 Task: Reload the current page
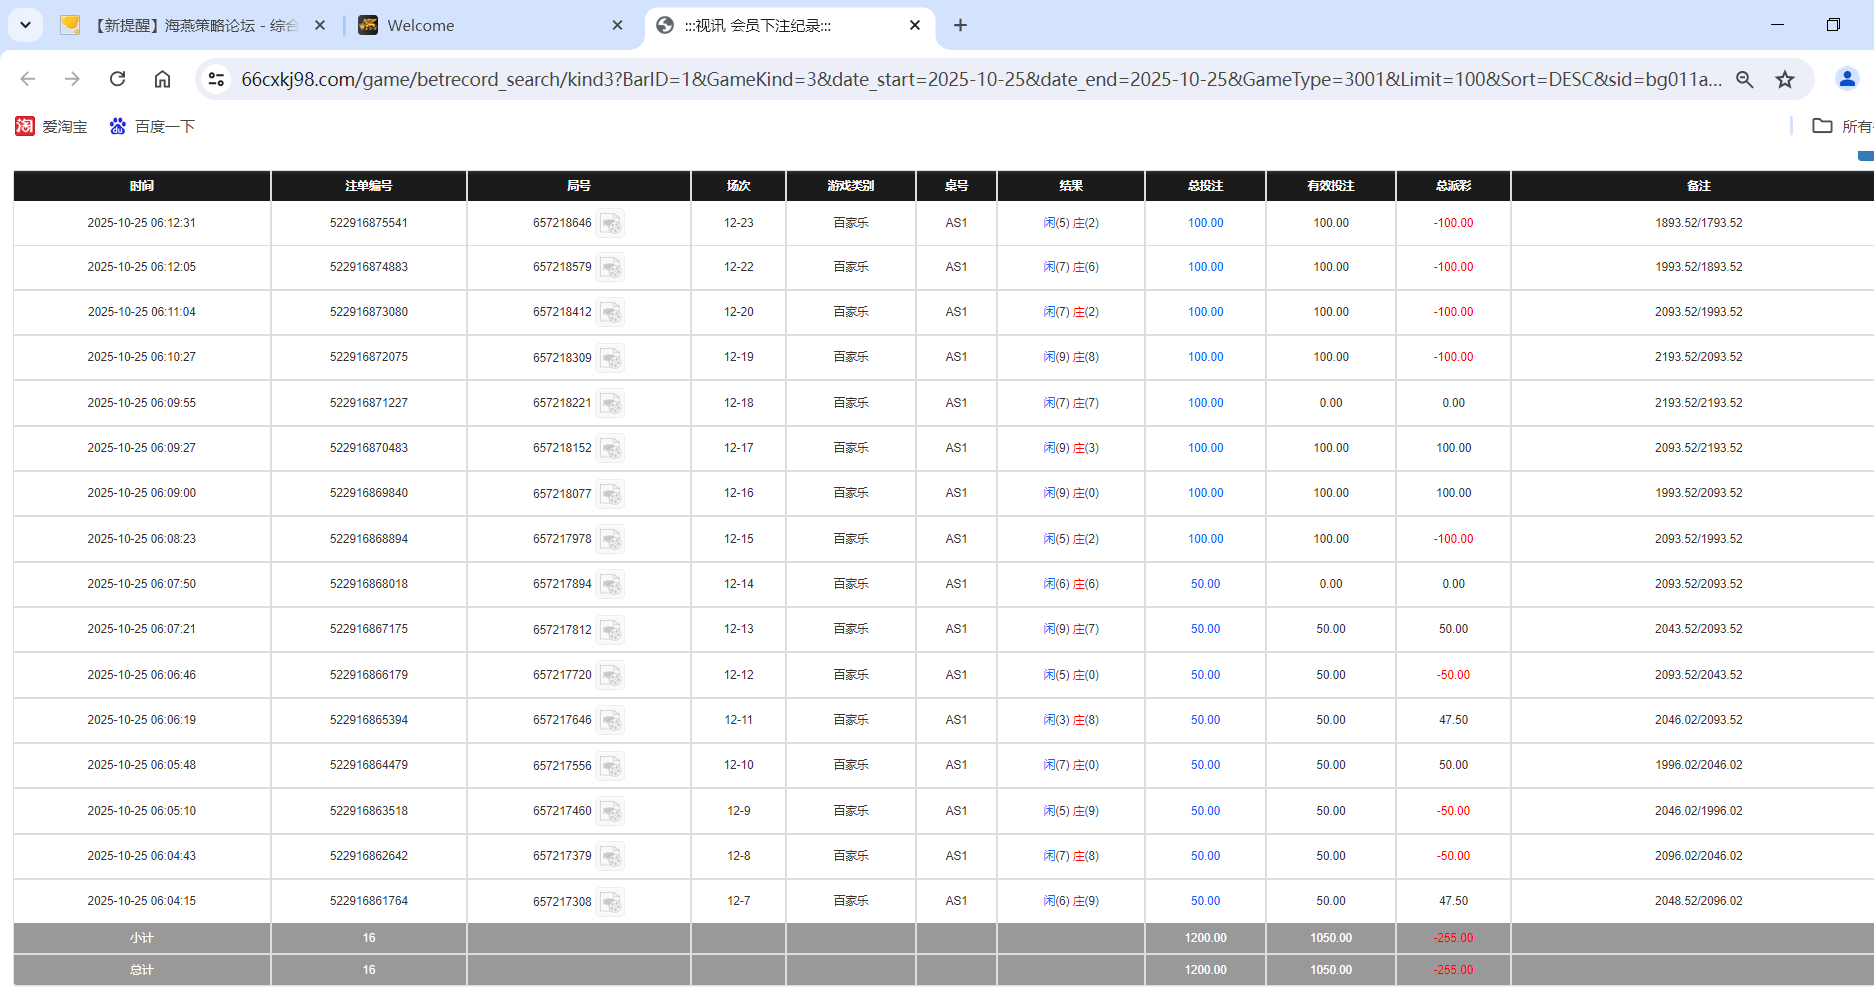117,79
